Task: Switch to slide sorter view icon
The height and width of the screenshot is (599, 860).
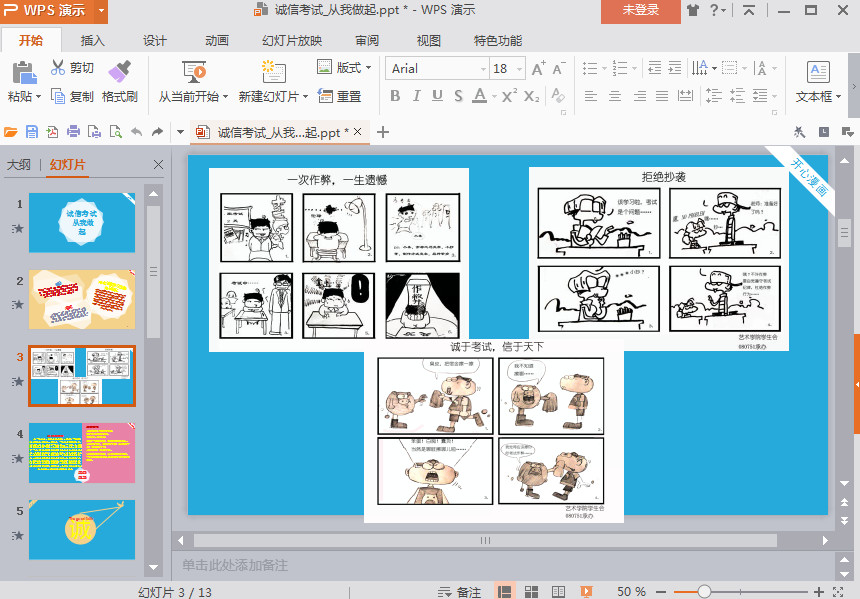Action: [x=531, y=592]
